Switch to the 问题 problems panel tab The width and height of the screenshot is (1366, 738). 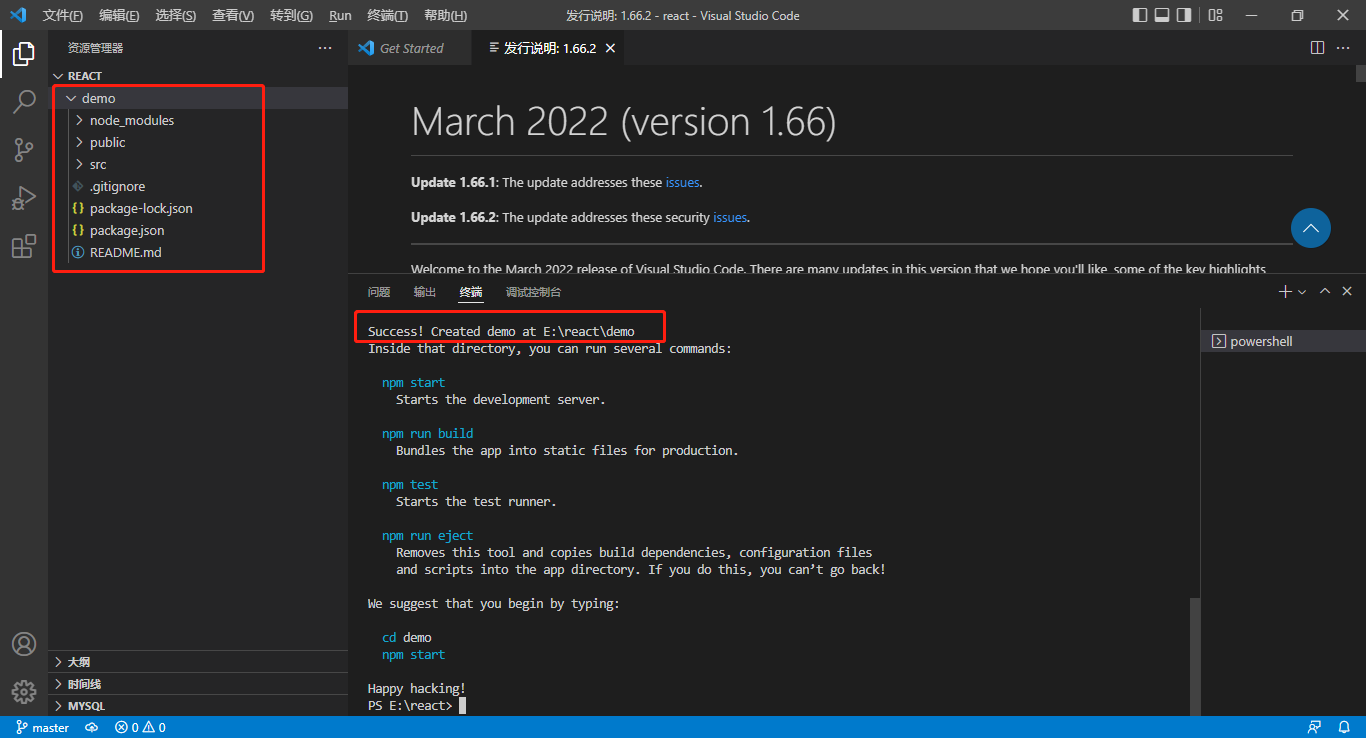(379, 292)
